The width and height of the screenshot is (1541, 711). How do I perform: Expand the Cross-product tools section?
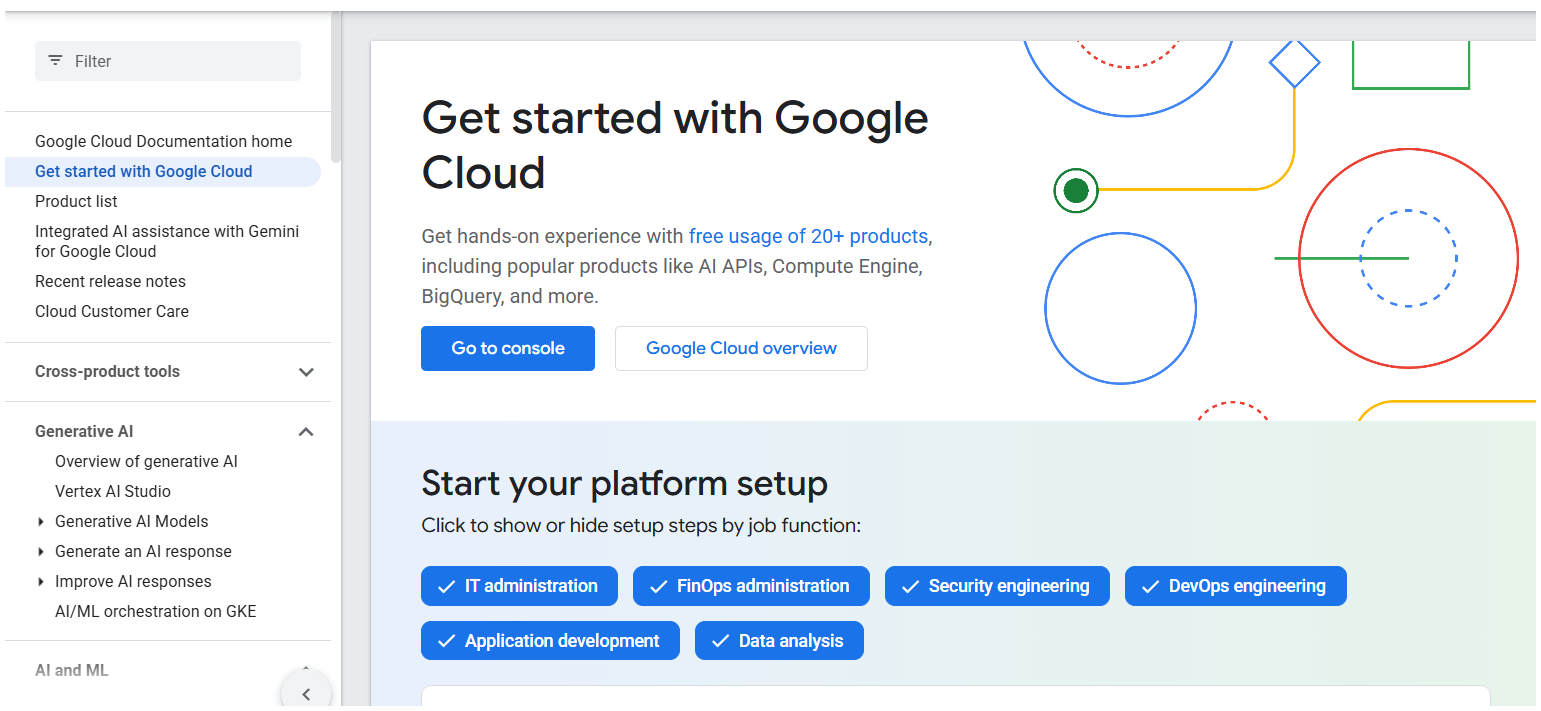(306, 372)
